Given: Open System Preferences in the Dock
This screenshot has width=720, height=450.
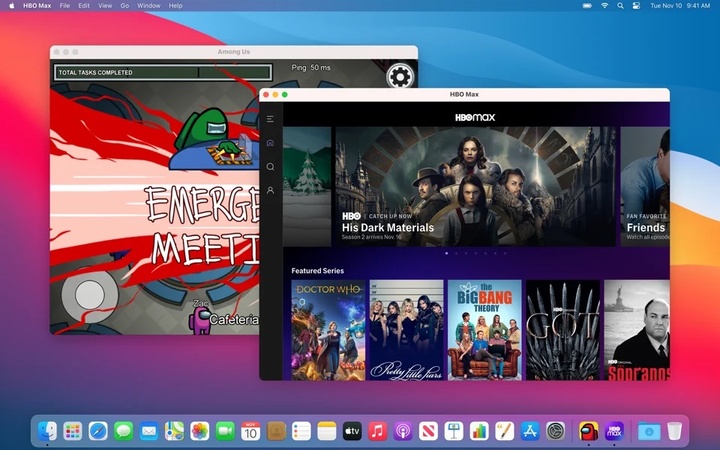Looking at the screenshot, I should click(556, 431).
